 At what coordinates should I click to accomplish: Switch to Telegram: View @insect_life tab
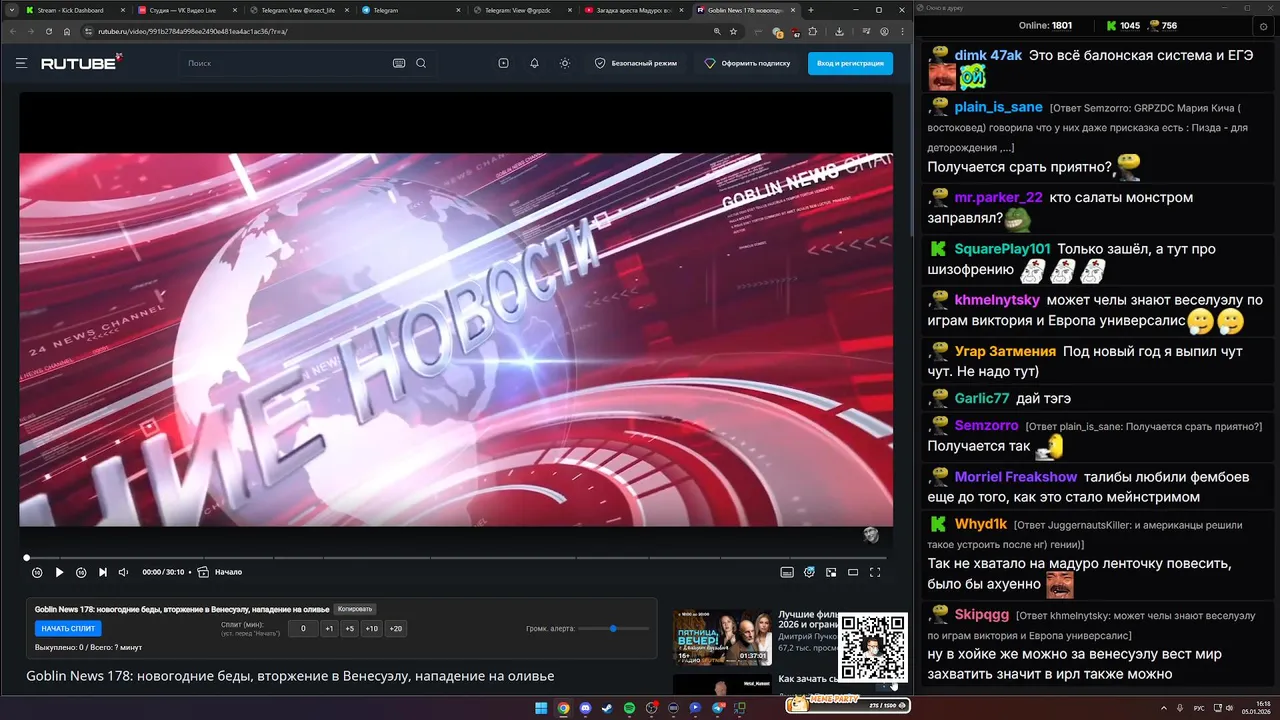pyautogui.click(x=298, y=10)
